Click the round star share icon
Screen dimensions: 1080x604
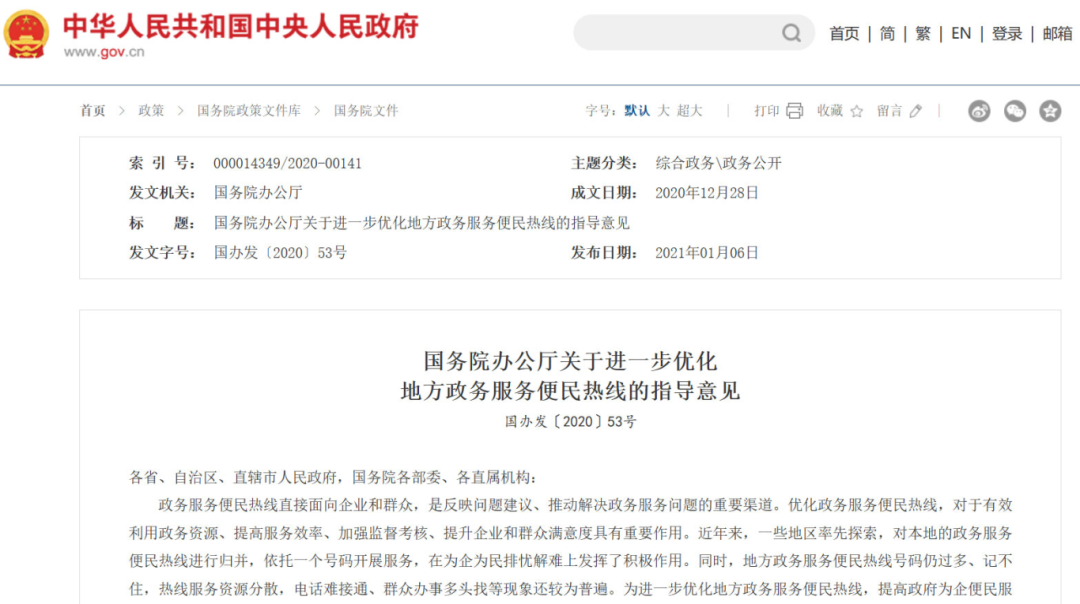(1050, 111)
